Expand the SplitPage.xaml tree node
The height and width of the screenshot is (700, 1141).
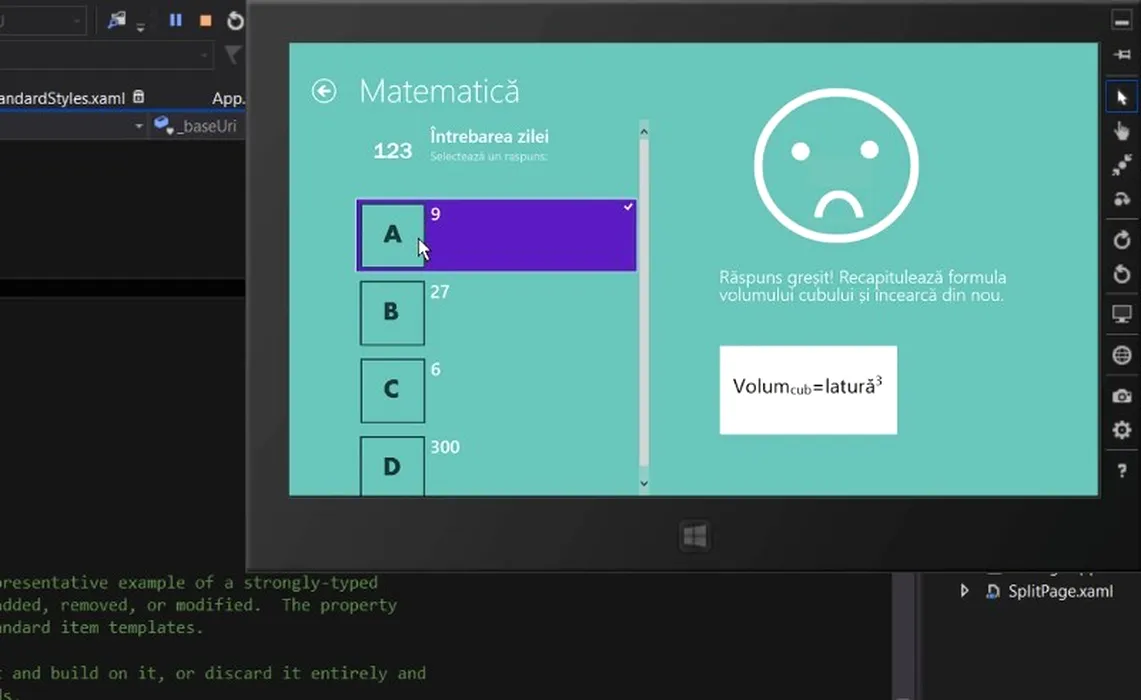coord(964,591)
